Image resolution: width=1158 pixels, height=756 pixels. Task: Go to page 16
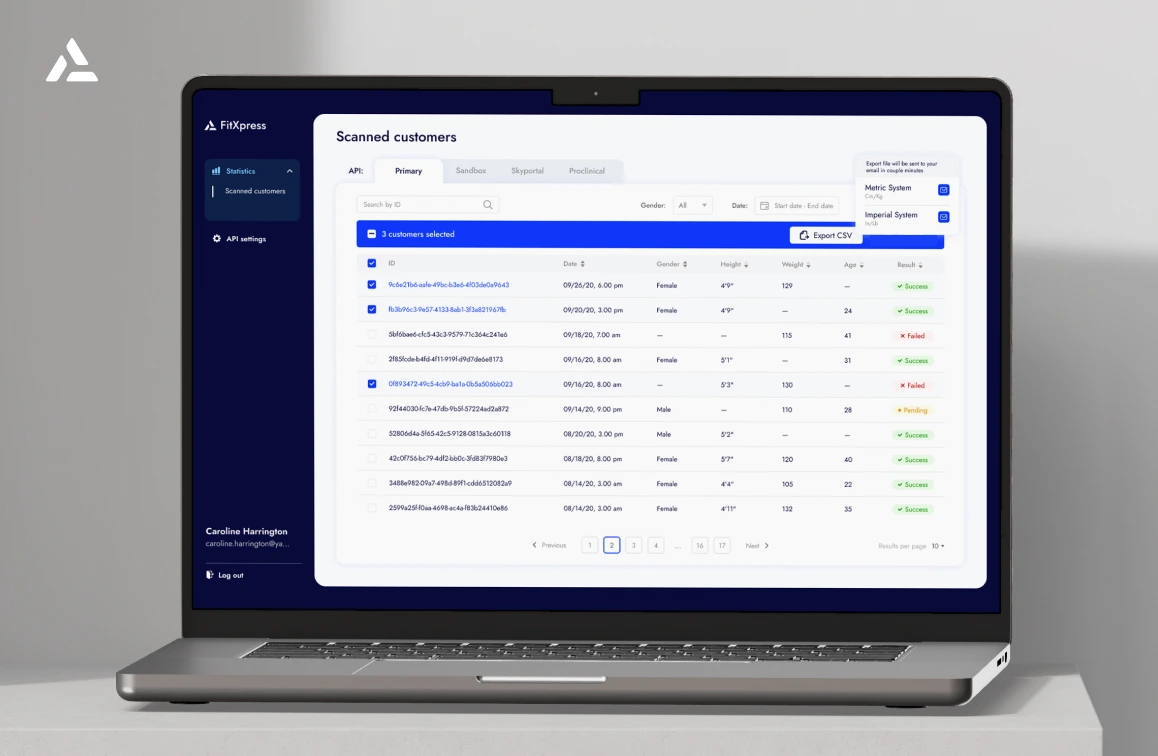(x=699, y=546)
